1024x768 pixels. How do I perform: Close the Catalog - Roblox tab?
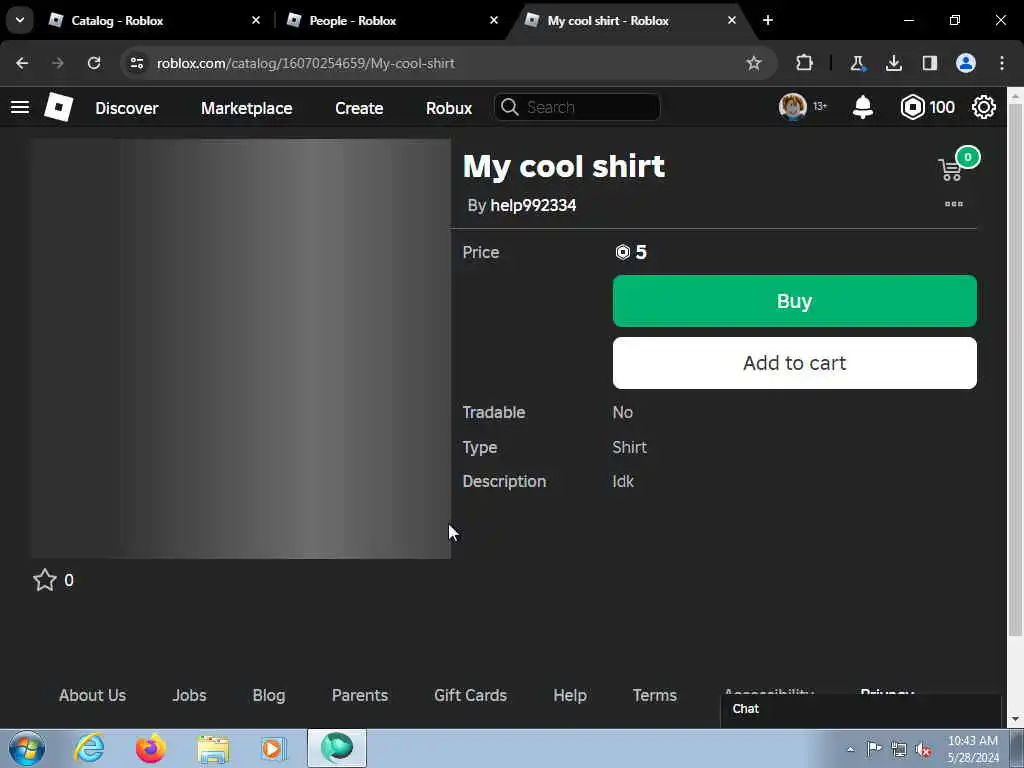pyautogui.click(x=256, y=20)
